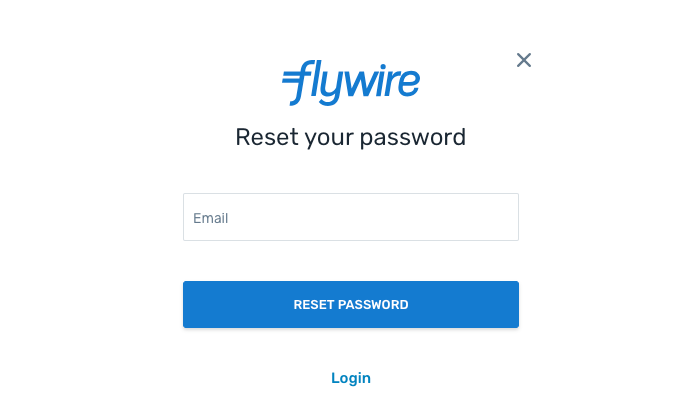Tap the gray X close icon

coord(524,60)
